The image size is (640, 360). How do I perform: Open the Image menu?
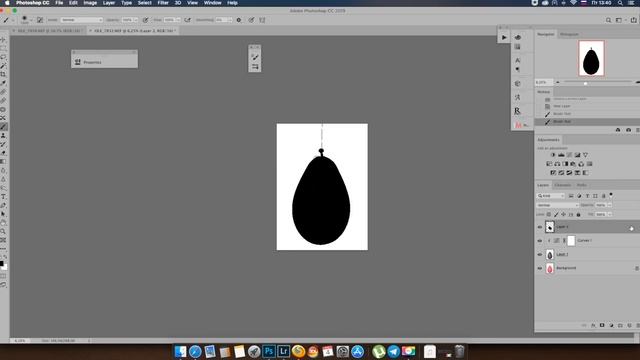pyautogui.click(x=90, y=3)
